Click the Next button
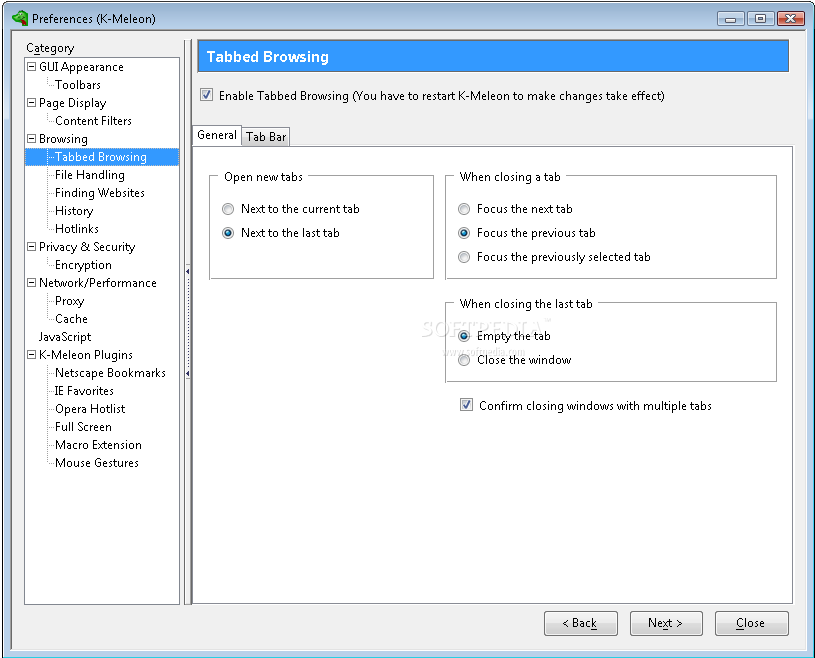Image resolution: width=815 pixels, height=658 pixels. pos(666,623)
